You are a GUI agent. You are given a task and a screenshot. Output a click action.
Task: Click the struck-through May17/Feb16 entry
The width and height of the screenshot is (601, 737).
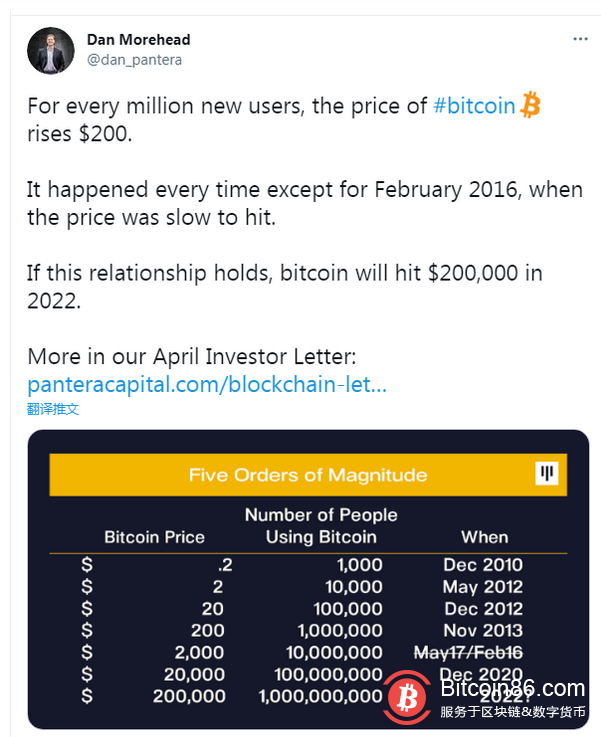pos(483,652)
